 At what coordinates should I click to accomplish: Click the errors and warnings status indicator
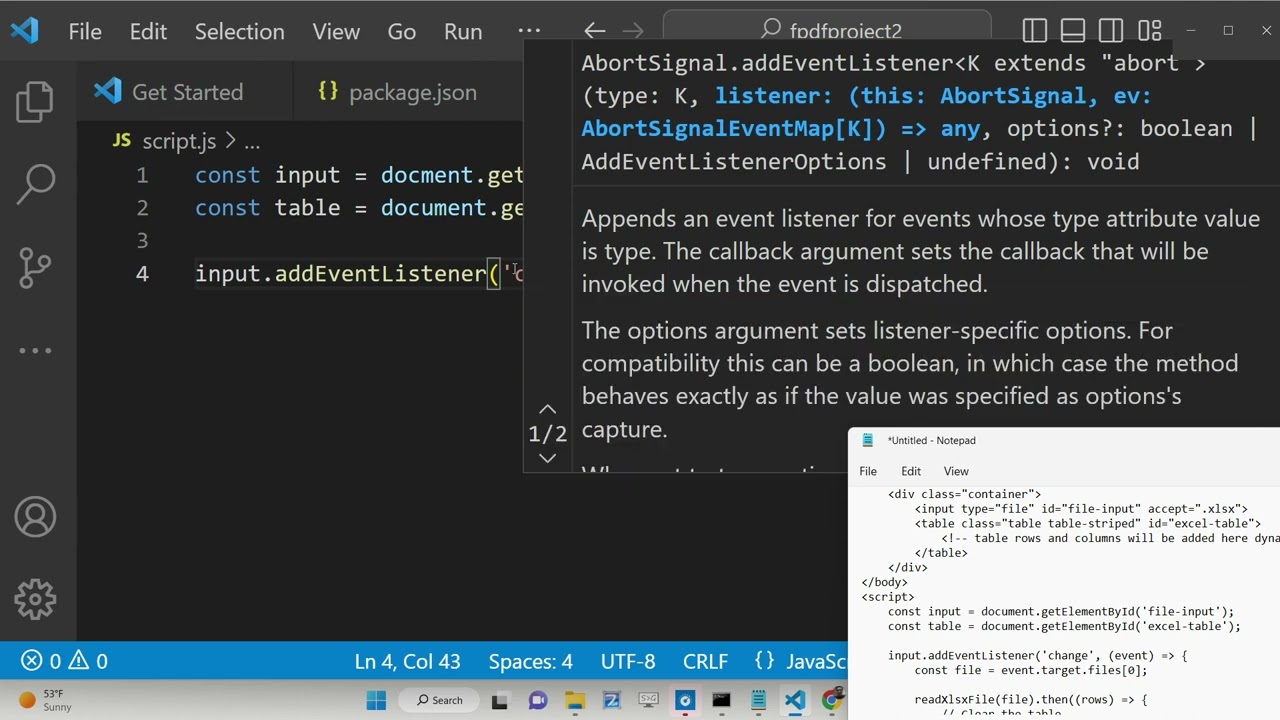[65, 661]
